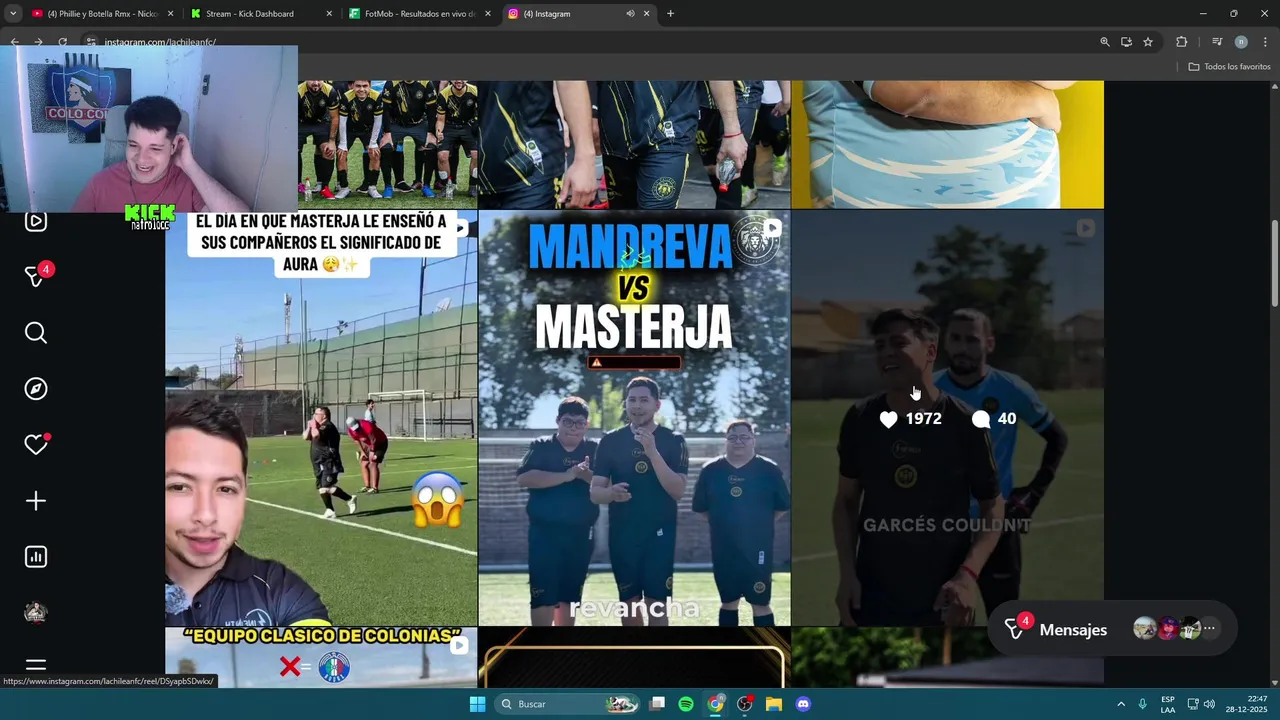
Task: Close the FotMob tab
Action: point(488,14)
